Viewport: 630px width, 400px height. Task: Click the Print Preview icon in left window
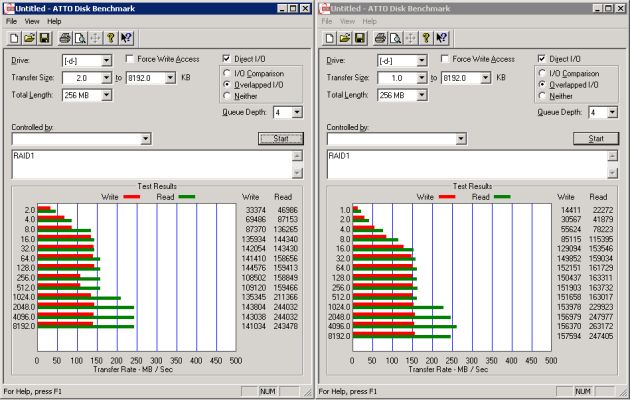[80, 38]
